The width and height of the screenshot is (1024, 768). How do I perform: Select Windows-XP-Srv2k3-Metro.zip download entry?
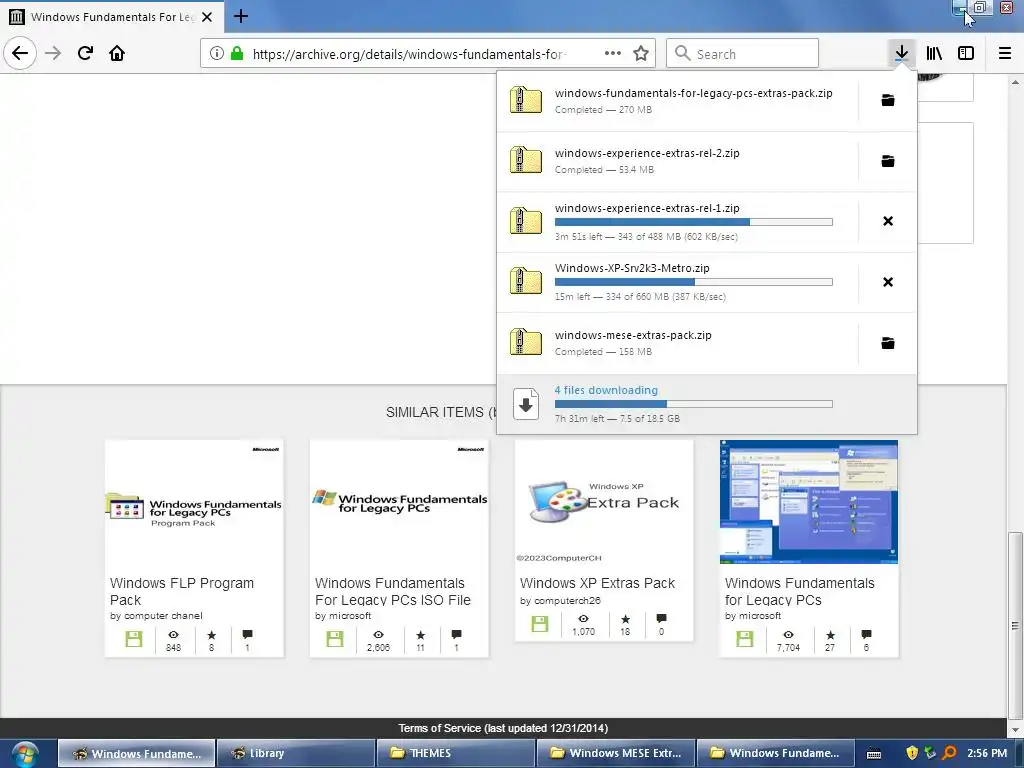click(x=678, y=282)
